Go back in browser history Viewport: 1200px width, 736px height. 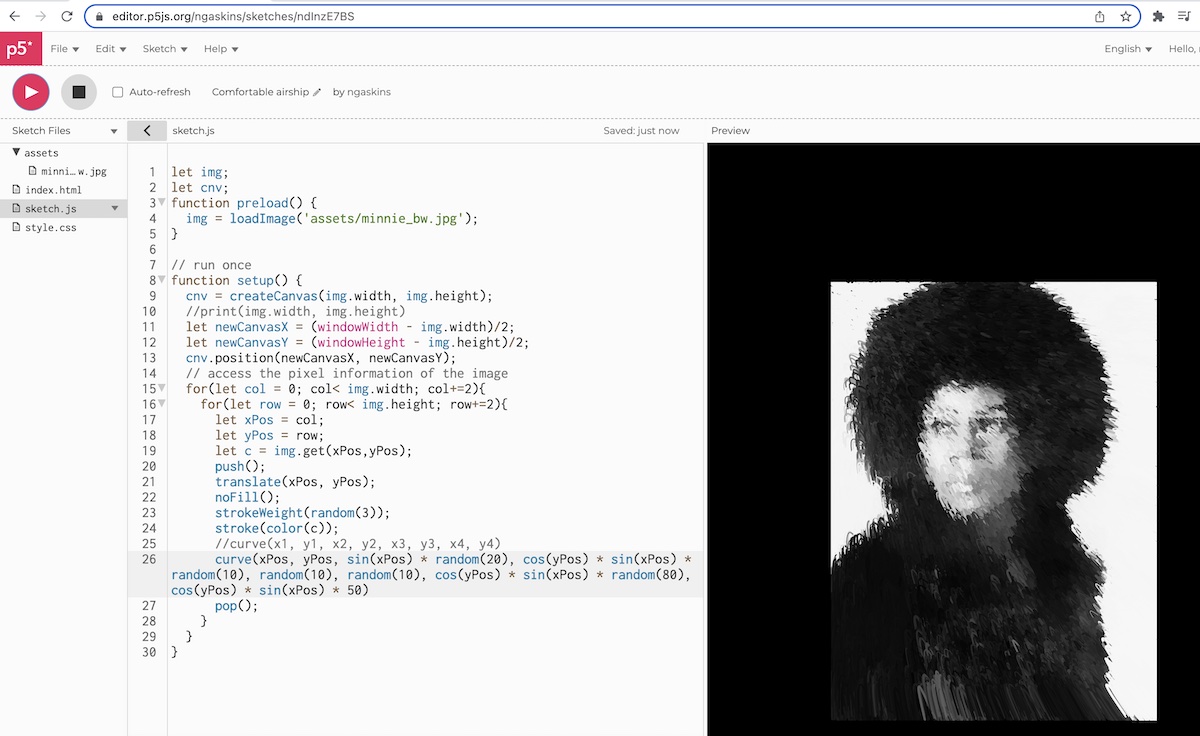pyautogui.click(x=14, y=16)
